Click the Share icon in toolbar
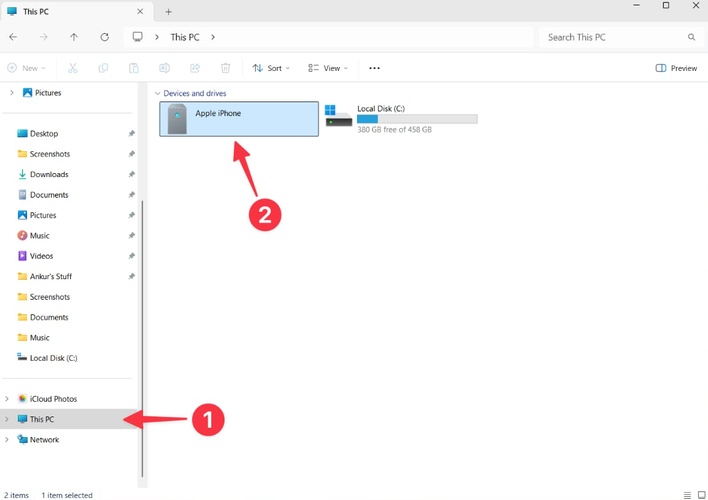The width and height of the screenshot is (708, 500). tap(195, 68)
